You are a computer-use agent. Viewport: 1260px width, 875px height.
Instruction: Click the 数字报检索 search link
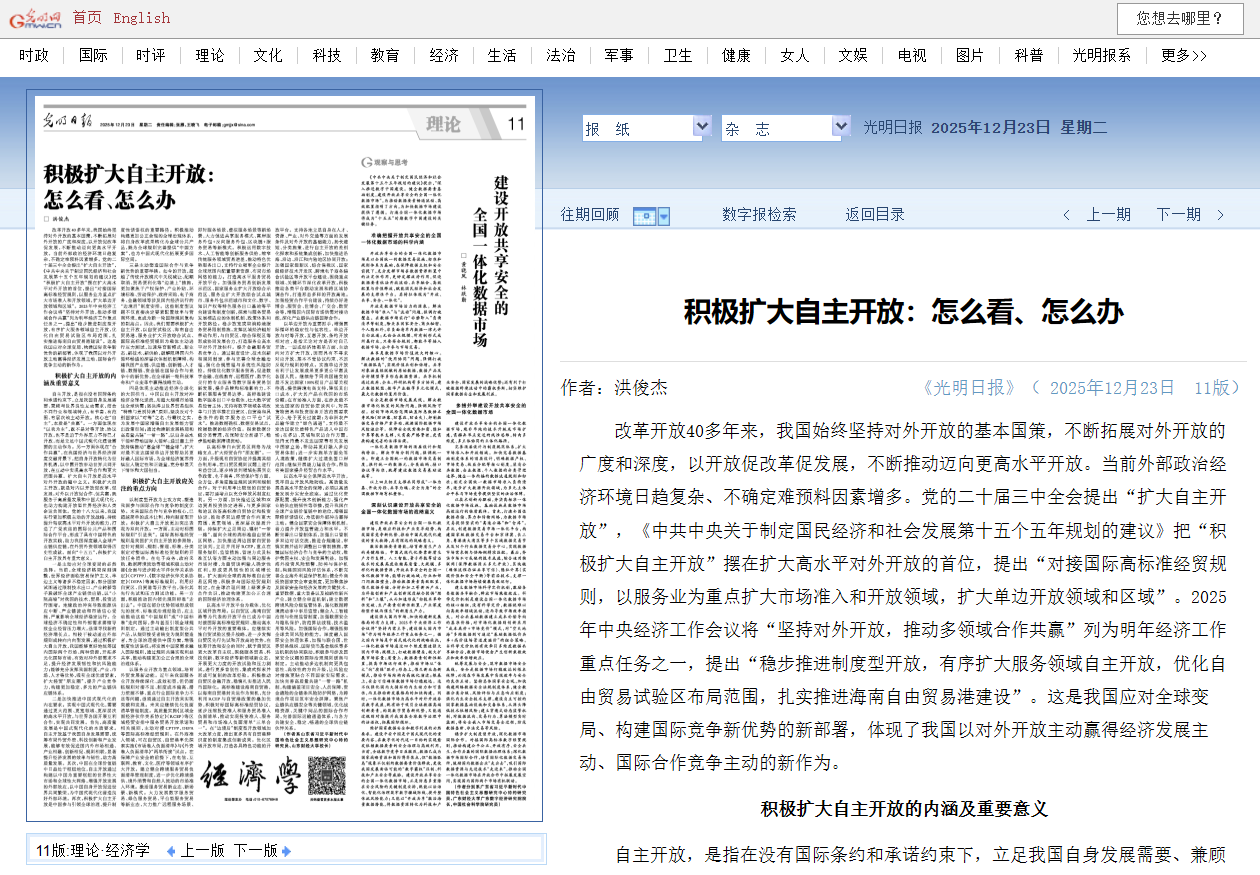[x=759, y=214]
